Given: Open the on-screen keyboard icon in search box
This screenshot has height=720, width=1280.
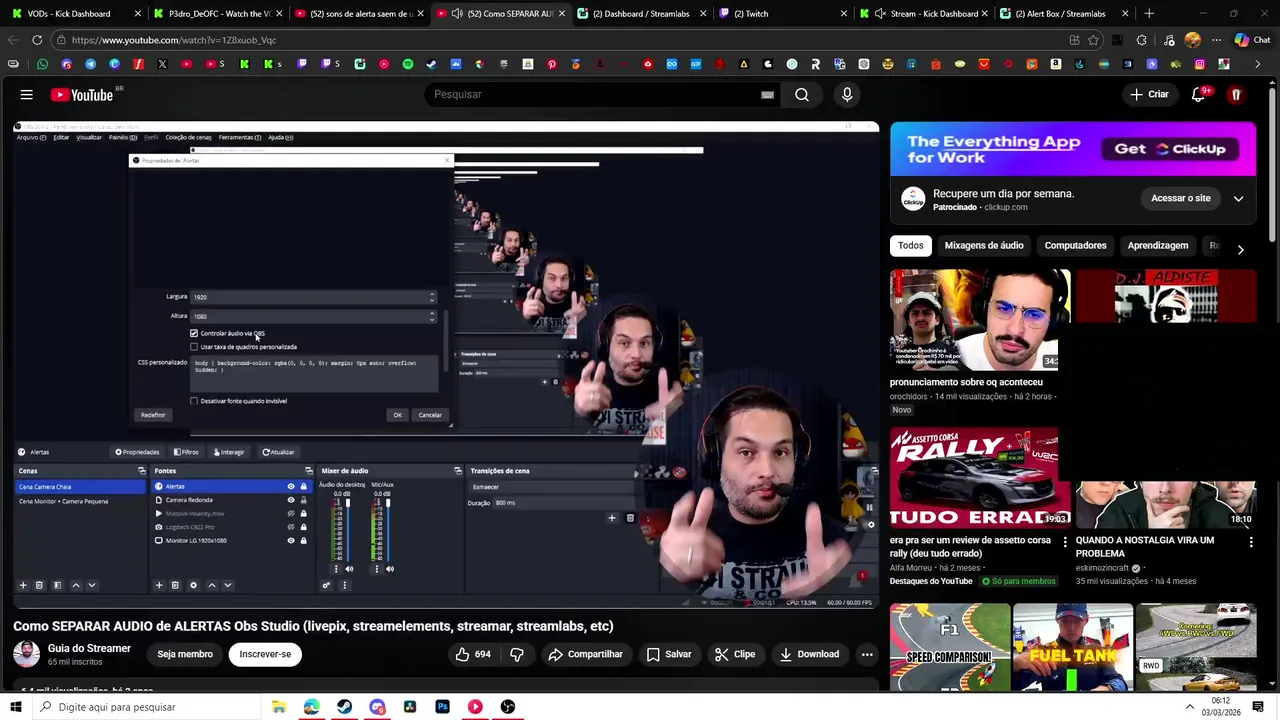Looking at the screenshot, I should tap(767, 95).
